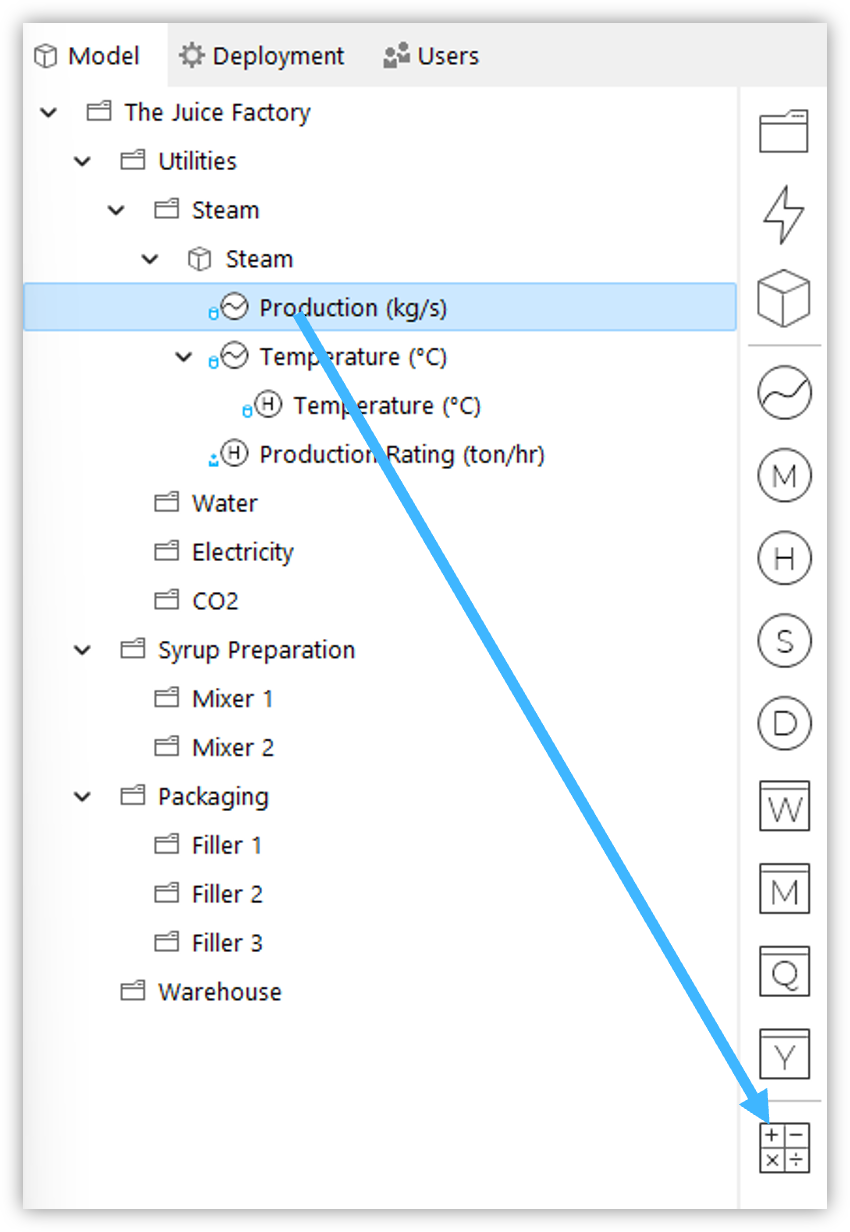Image resolution: width=850 pixels, height=1232 pixels.
Task: Collapse the Temperature (°C) tag node
Action: point(184,357)
